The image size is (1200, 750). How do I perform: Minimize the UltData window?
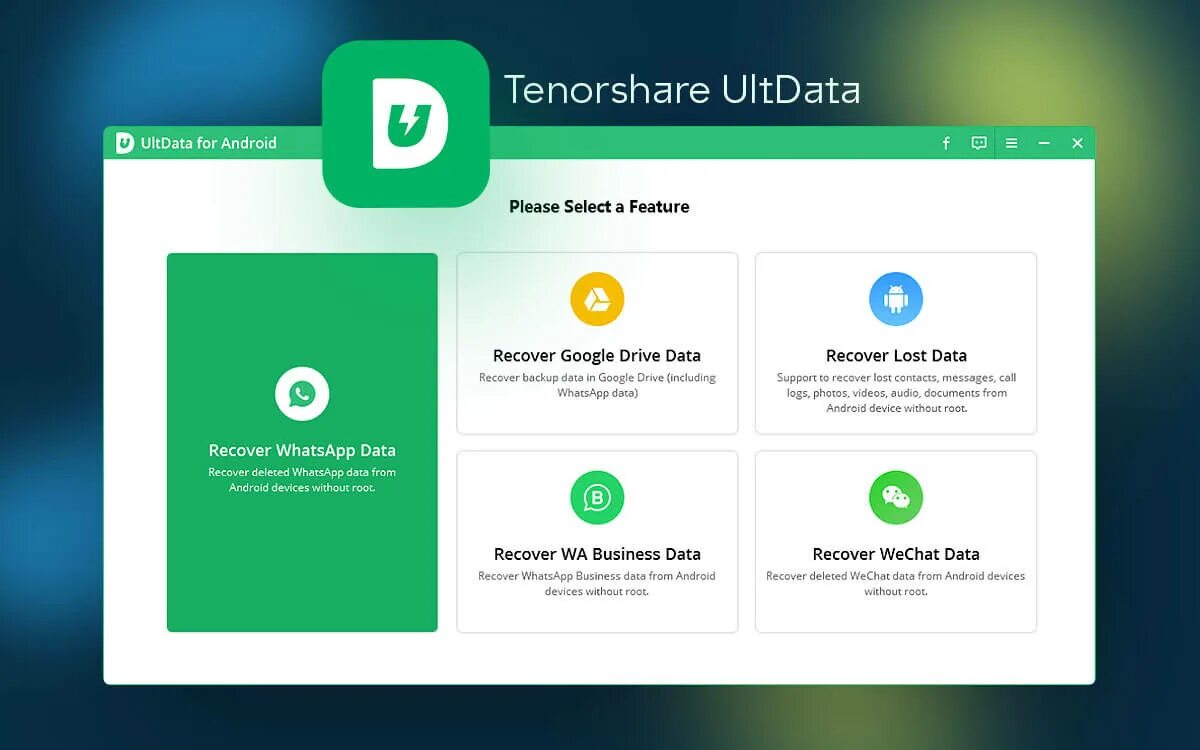1044,143
